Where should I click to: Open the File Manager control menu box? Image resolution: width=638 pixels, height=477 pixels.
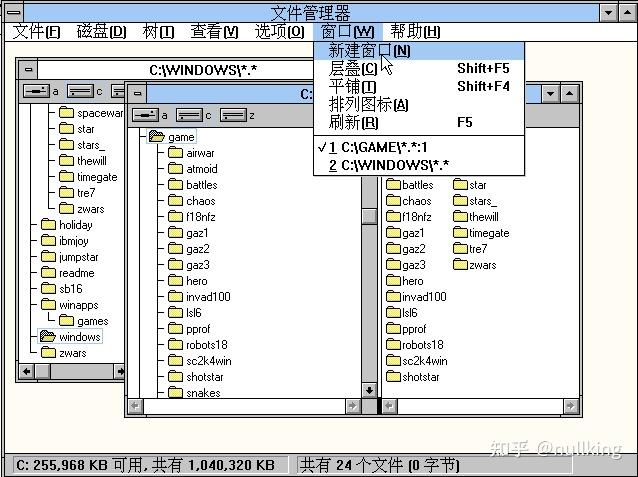(14, 12)
